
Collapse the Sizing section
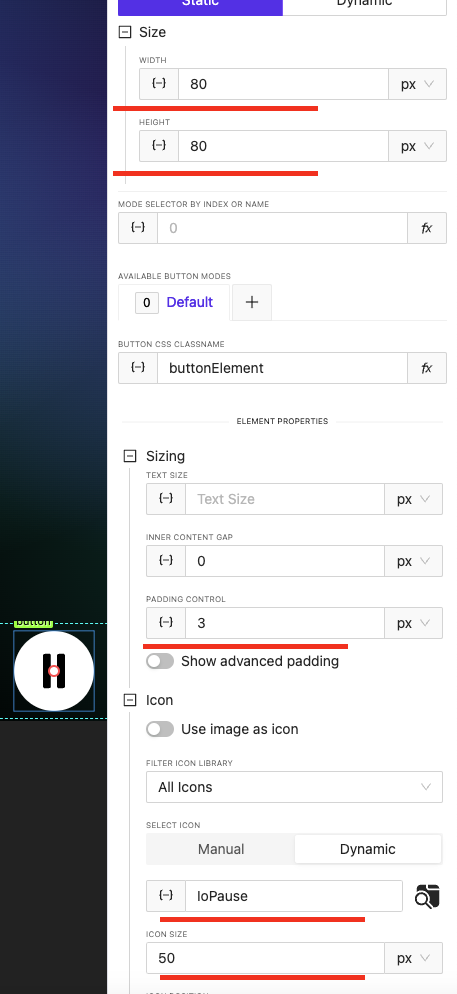130,456
